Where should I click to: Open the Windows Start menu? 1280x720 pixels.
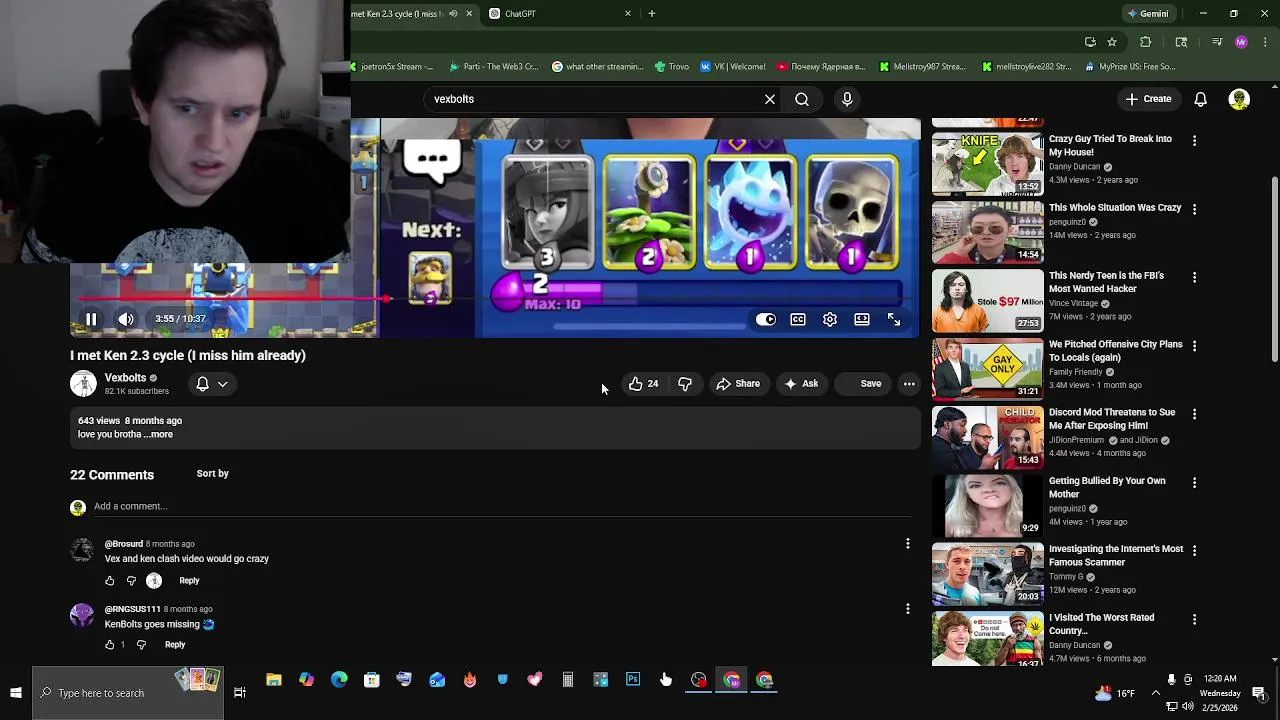point(15,693)
